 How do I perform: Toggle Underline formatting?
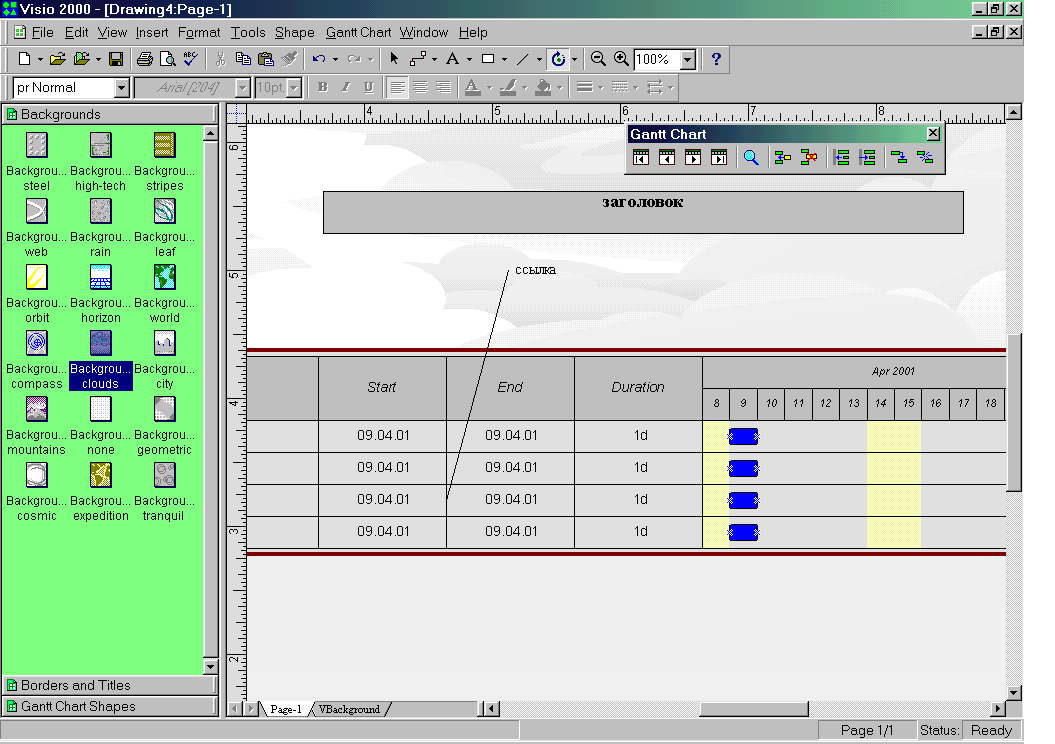point(369,87)
